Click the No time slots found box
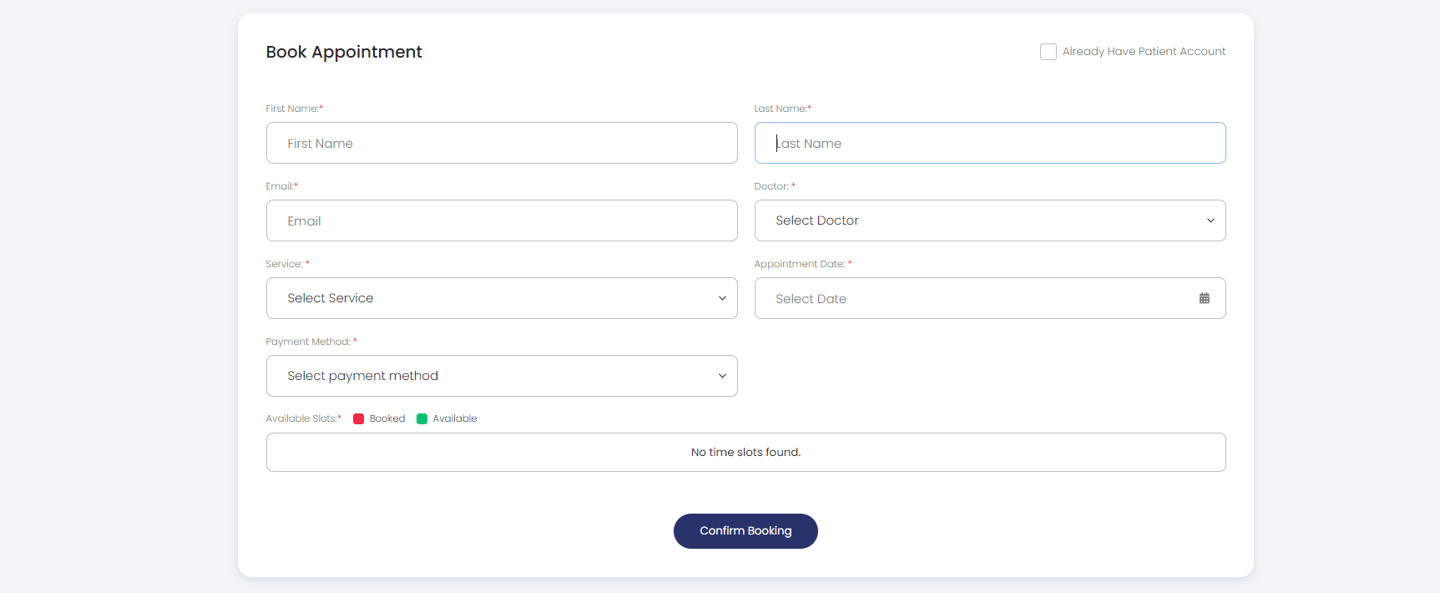The width and height of the screenshot is (1440, 593). 746,452
